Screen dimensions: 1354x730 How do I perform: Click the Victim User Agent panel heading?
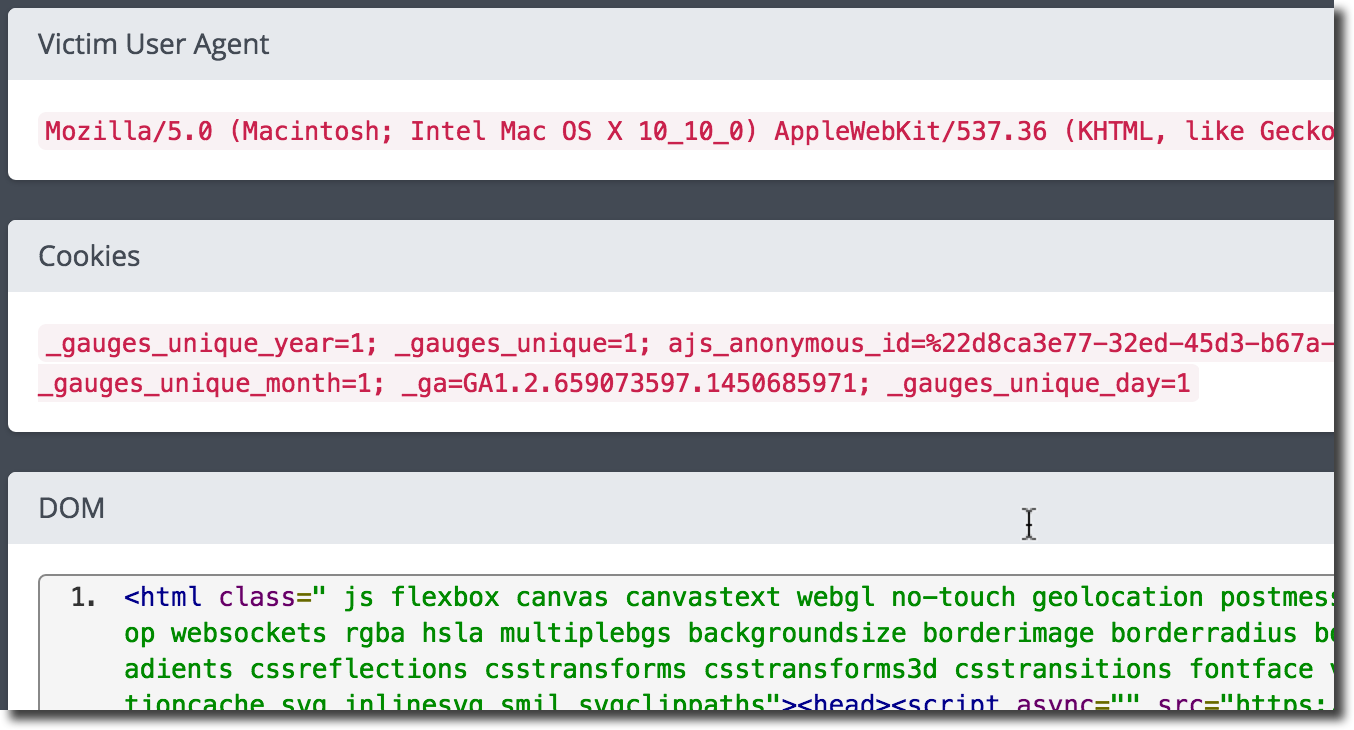153,45
